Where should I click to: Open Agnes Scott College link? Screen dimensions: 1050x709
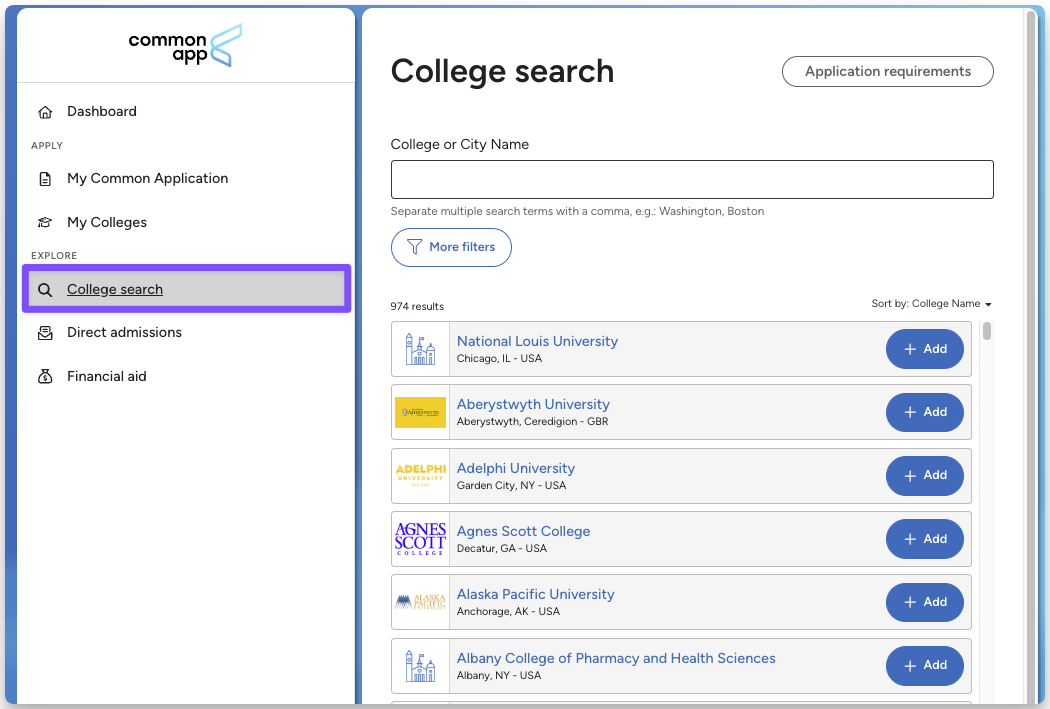click(524, 531)
